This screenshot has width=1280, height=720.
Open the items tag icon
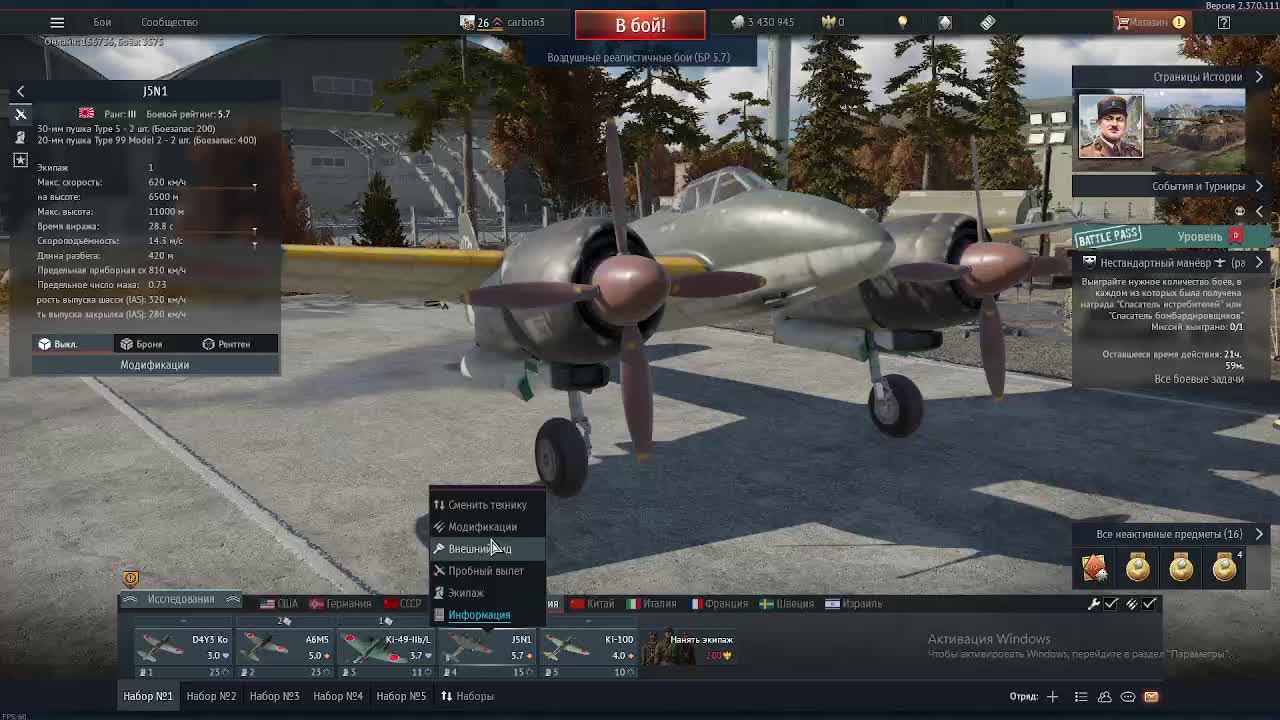[988, 22]
